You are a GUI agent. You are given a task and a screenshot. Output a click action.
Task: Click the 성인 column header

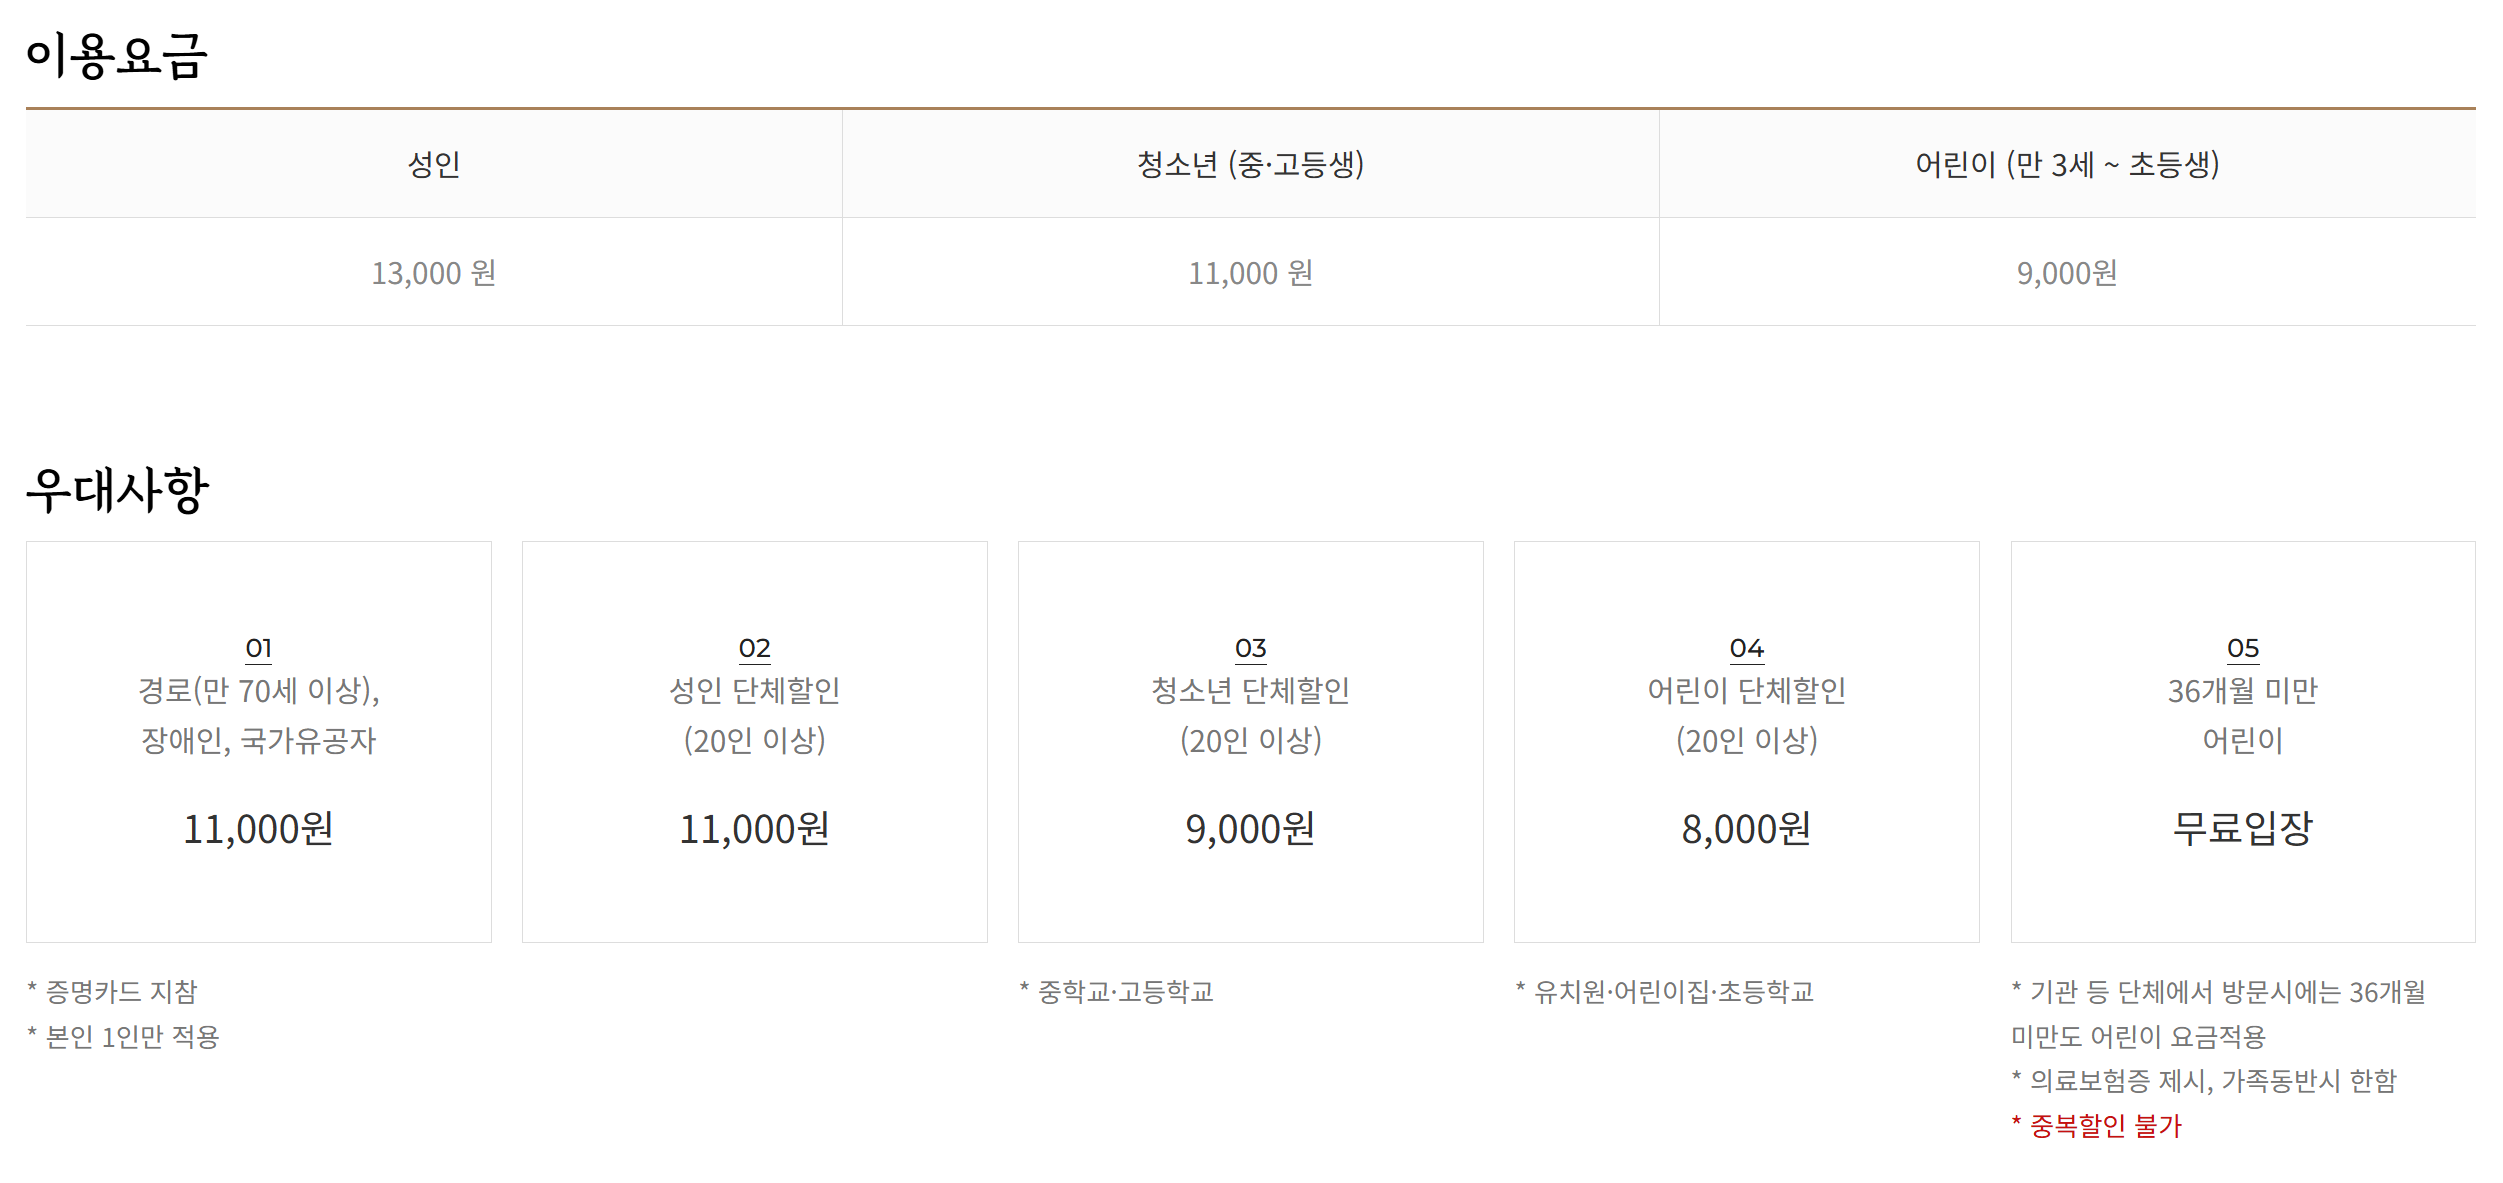click(433, 164)
